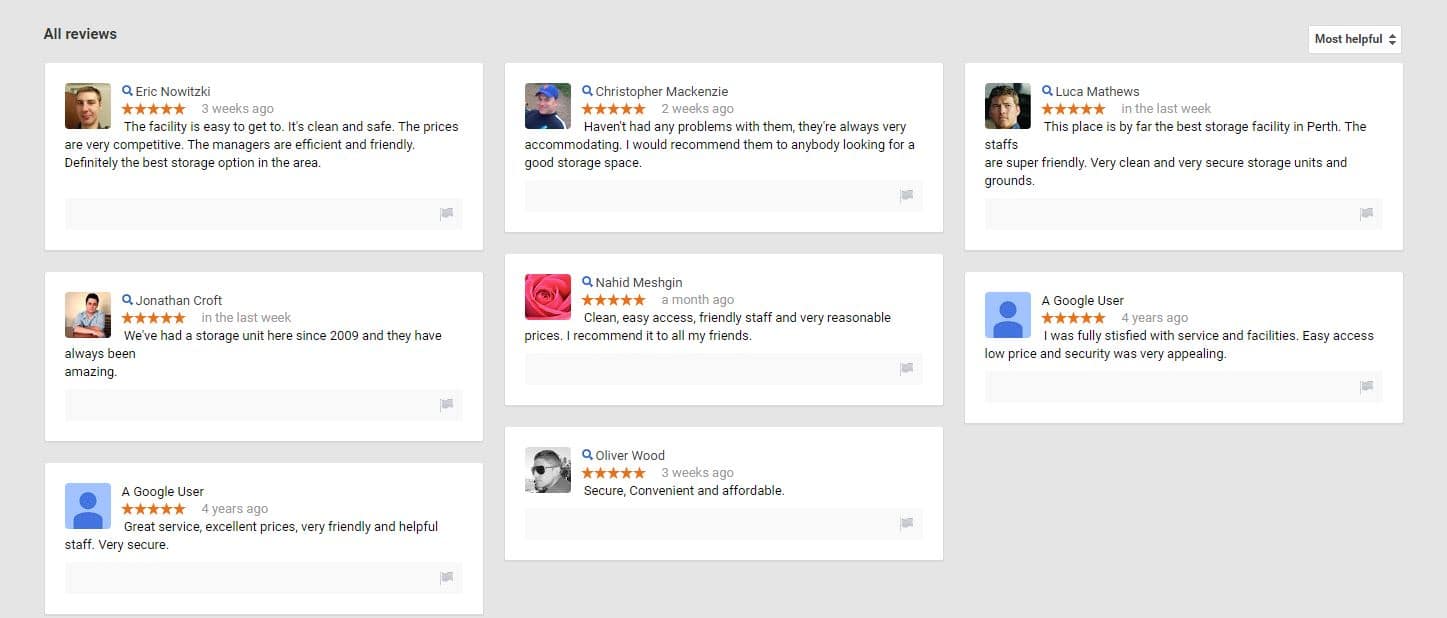Flag Eric Nowitzki's review
Image resolution: width=1447 pixels, height=618 pixels.
click(x=447, y=213)
